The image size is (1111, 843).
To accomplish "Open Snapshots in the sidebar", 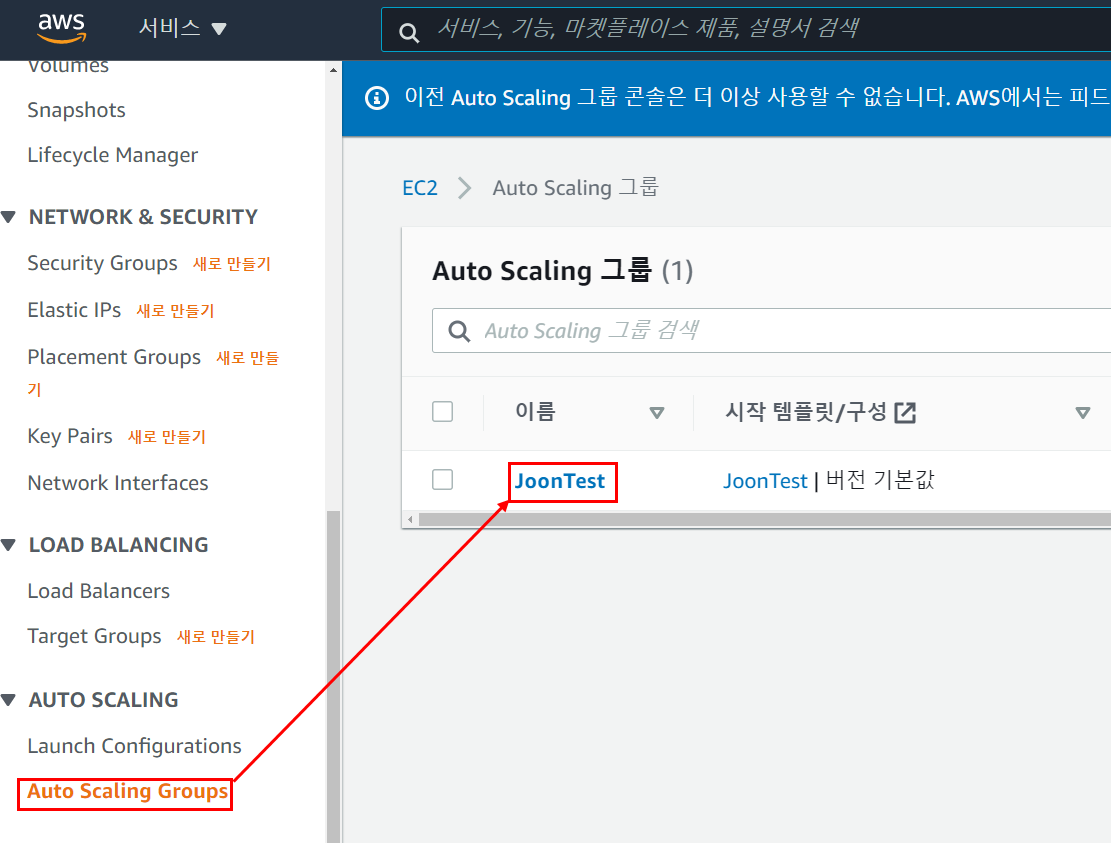I will coord(77,110).
